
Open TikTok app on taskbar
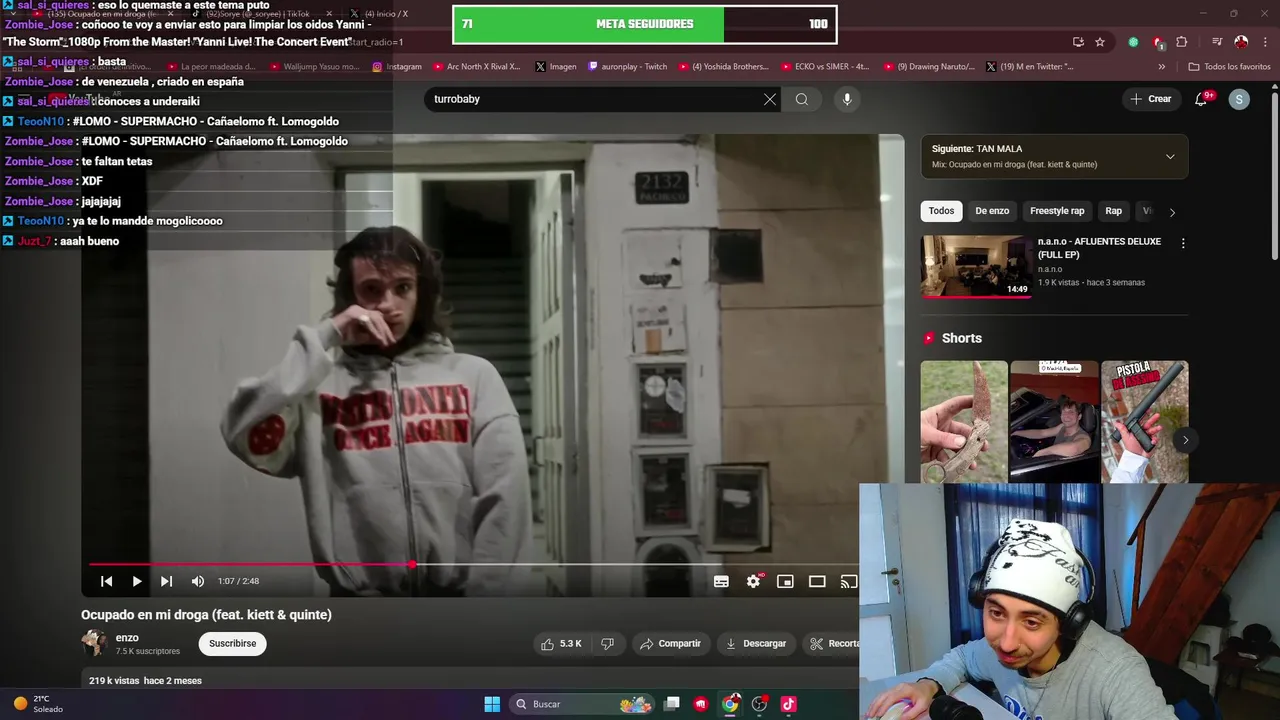[x=788, y=704]
